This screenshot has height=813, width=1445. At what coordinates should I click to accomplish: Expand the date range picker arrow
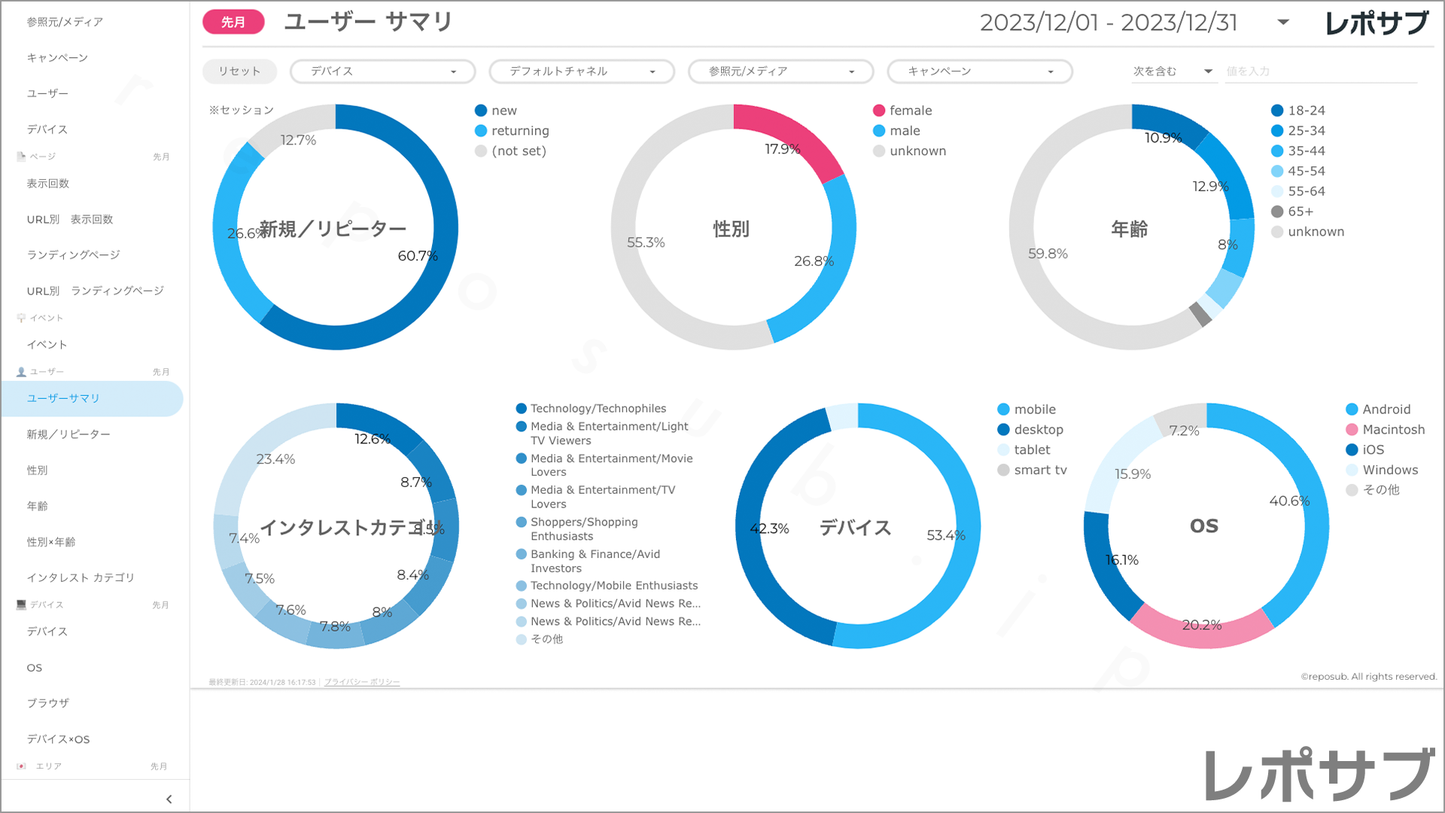pyautogui.click(x=1283, y=22)
